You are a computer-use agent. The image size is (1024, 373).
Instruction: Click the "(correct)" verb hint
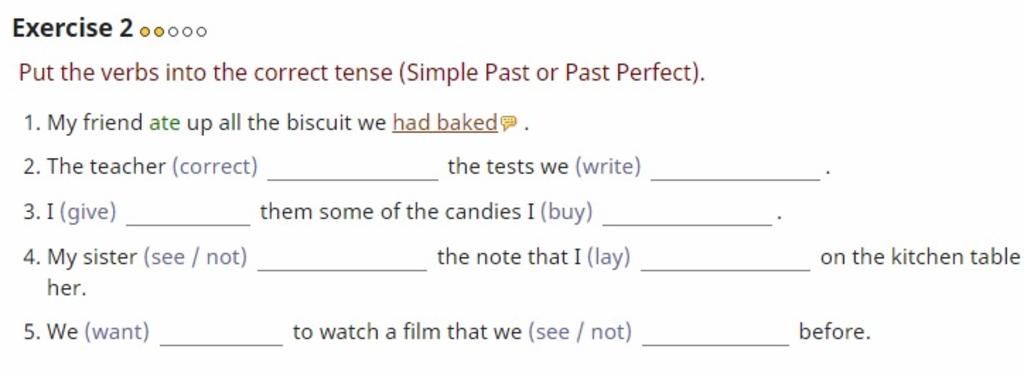(x=215, y=167)
